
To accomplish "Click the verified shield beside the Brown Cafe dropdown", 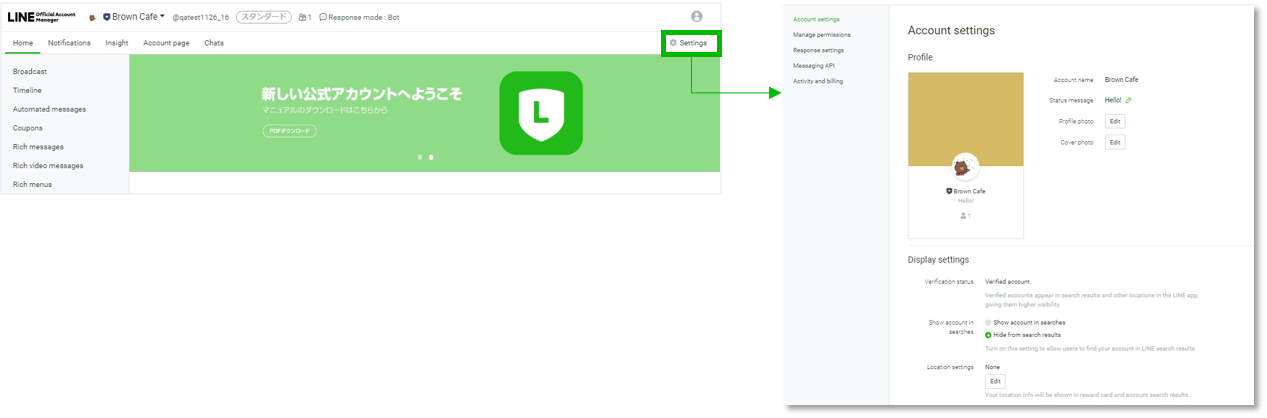I will pyautogui.click(x=107, y=17).
